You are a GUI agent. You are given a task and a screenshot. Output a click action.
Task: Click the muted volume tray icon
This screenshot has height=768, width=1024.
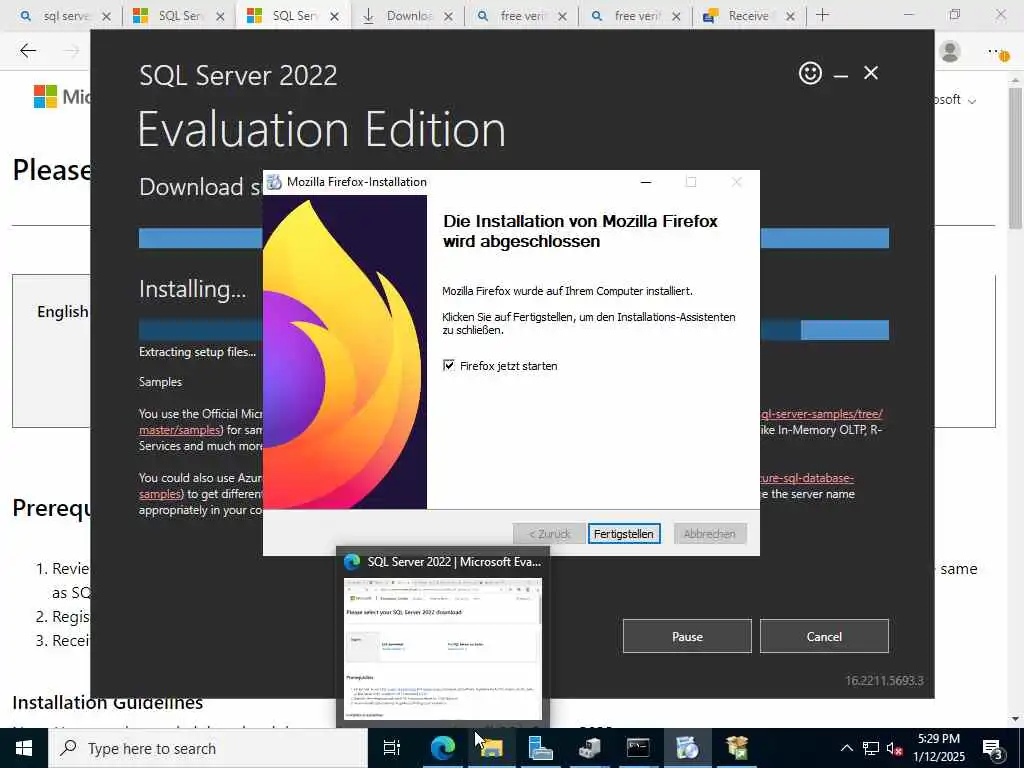pos(895,748)
